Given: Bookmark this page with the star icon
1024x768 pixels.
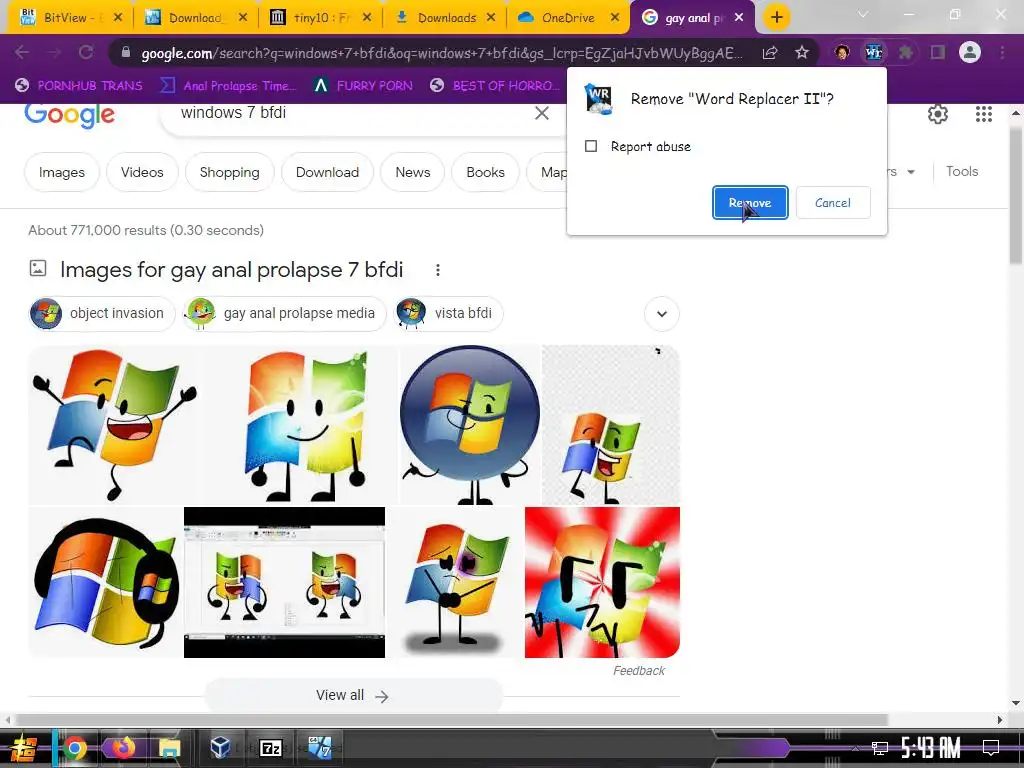Looking at the screenshot, I should coord(802,52).
